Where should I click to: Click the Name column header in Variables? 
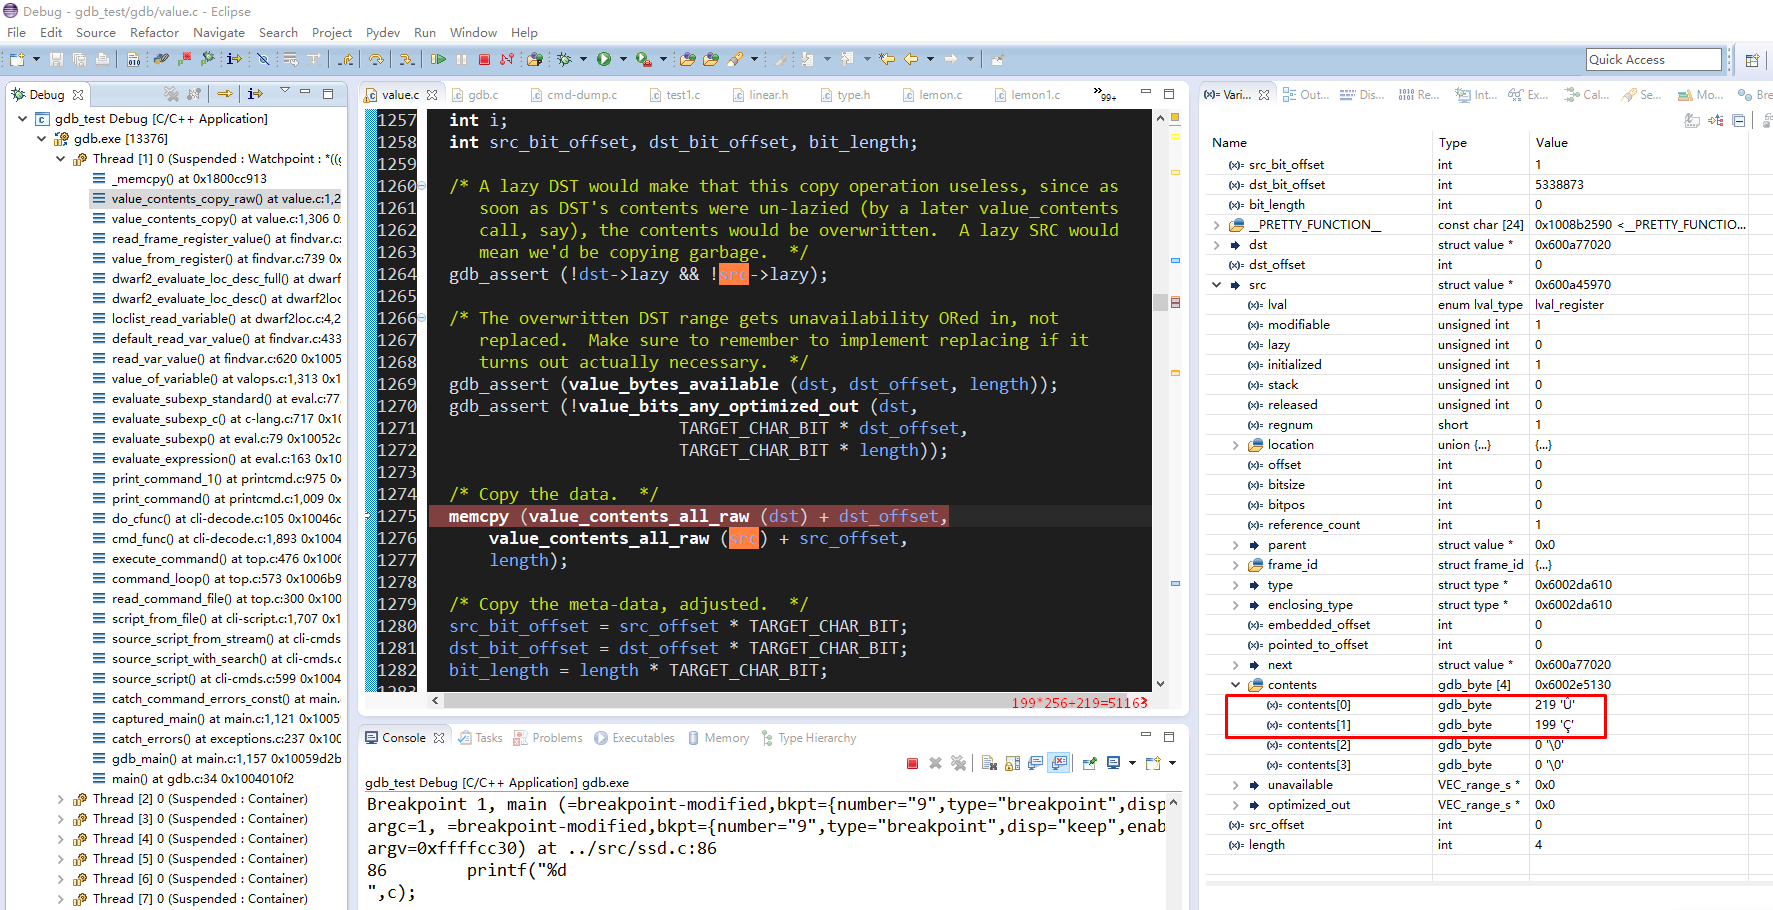[x=1230, y=143]
